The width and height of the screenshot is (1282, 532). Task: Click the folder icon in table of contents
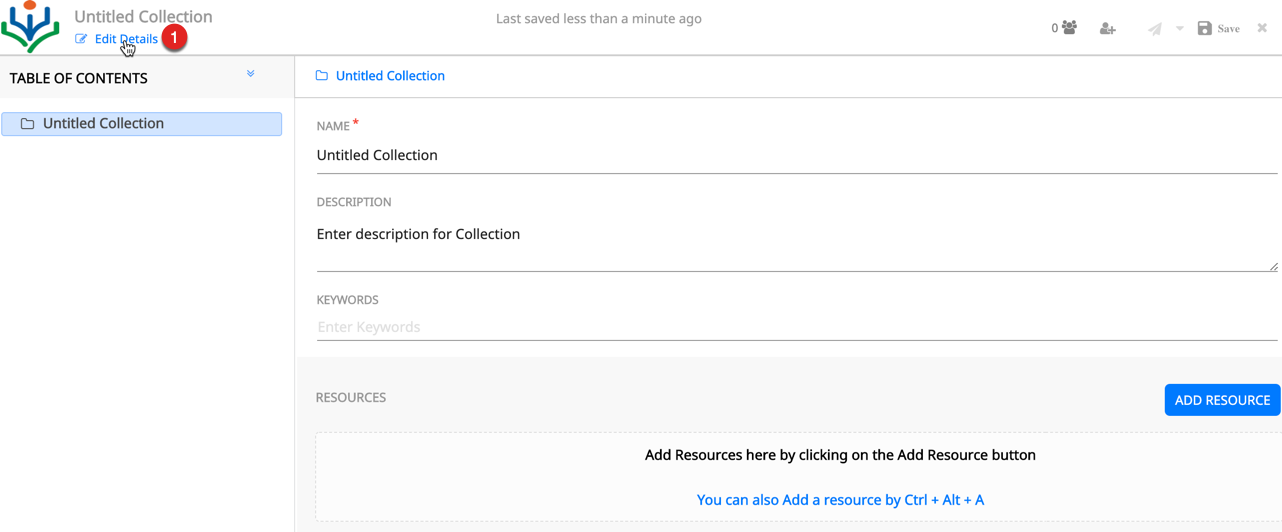pos(28,124)
